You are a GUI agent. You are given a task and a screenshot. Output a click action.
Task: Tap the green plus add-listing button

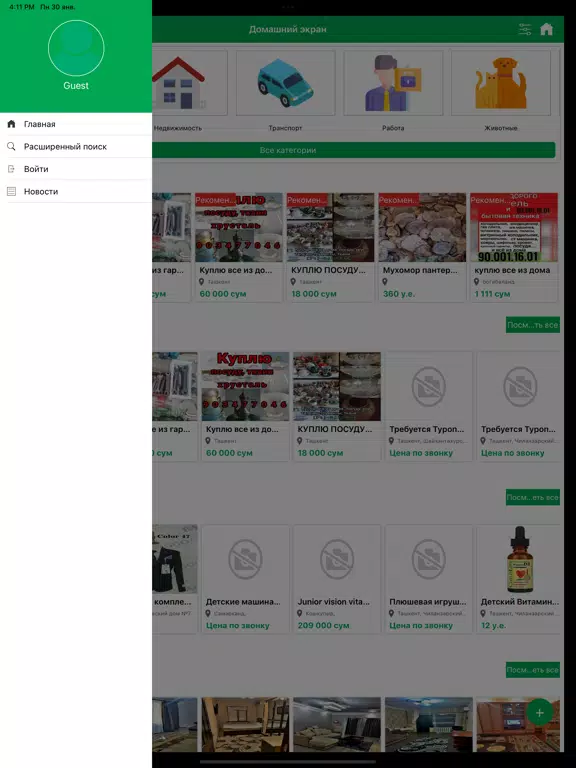pyautogui.click(x=540, y=713)
